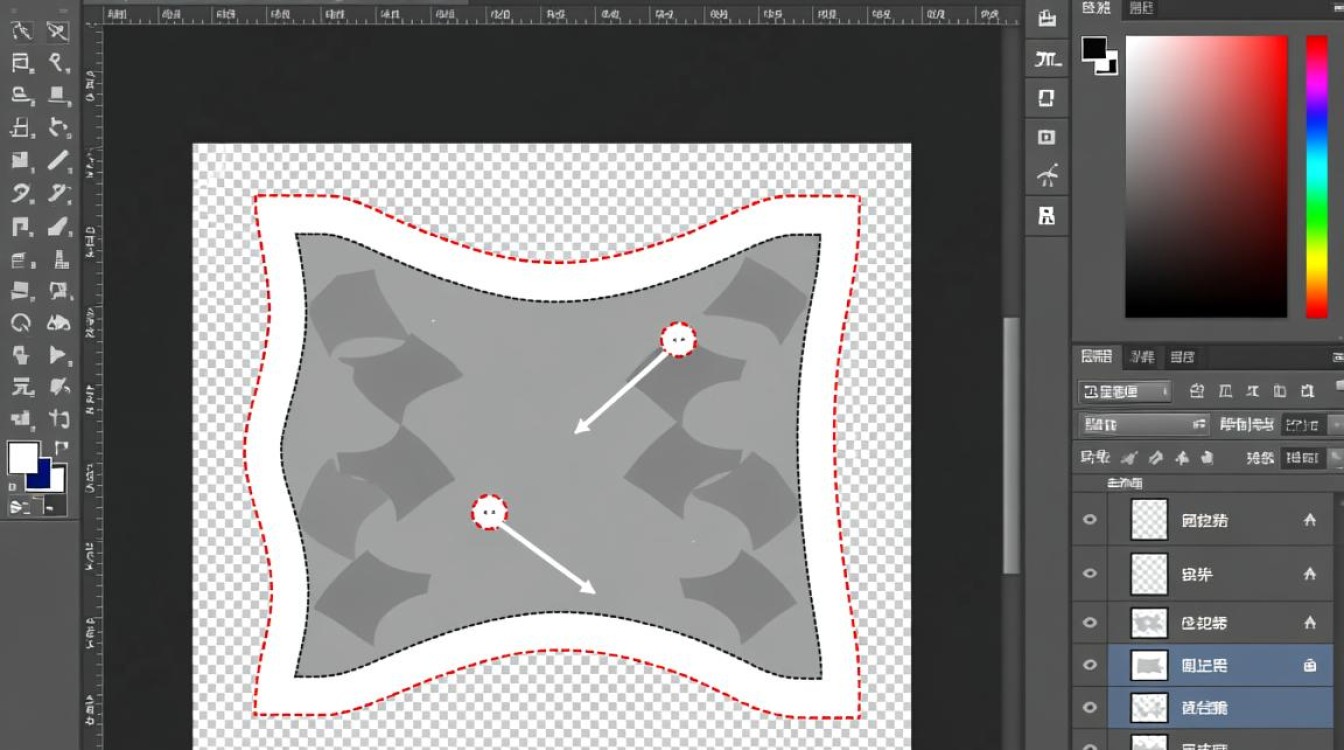Open the puppet figure panel icon in the dock

tap(1047, 177)
